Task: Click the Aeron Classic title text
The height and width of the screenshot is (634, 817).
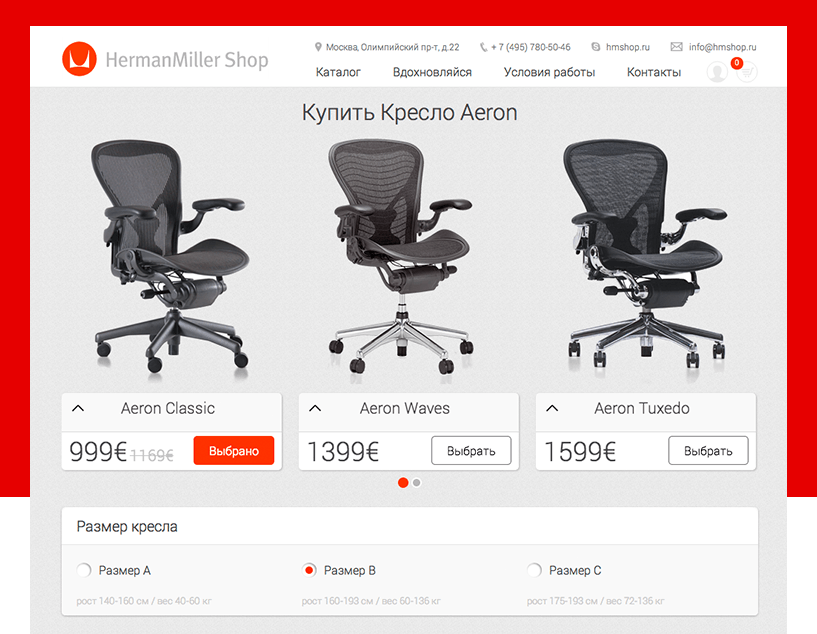Action: coord(168,408)
